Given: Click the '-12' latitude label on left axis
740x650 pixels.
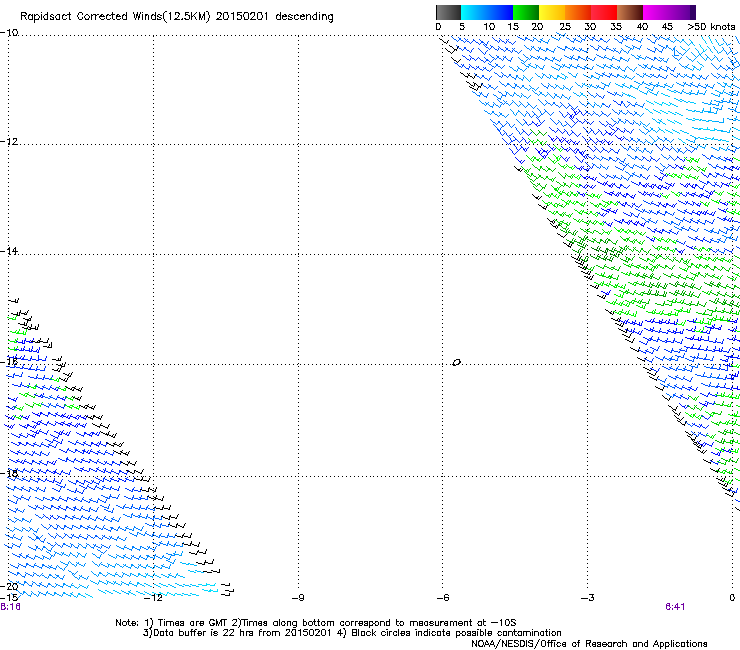Looking at the screenshot, I should (9, 142).
